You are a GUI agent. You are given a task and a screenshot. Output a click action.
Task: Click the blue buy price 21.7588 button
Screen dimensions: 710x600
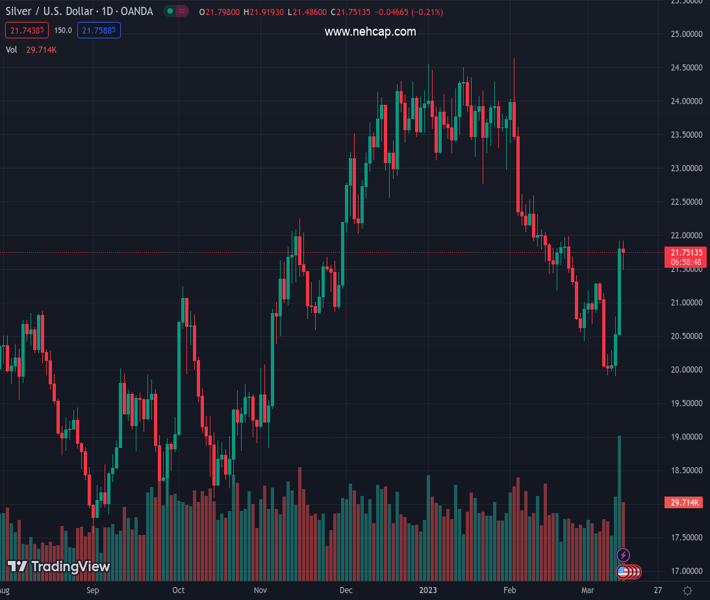99,30
